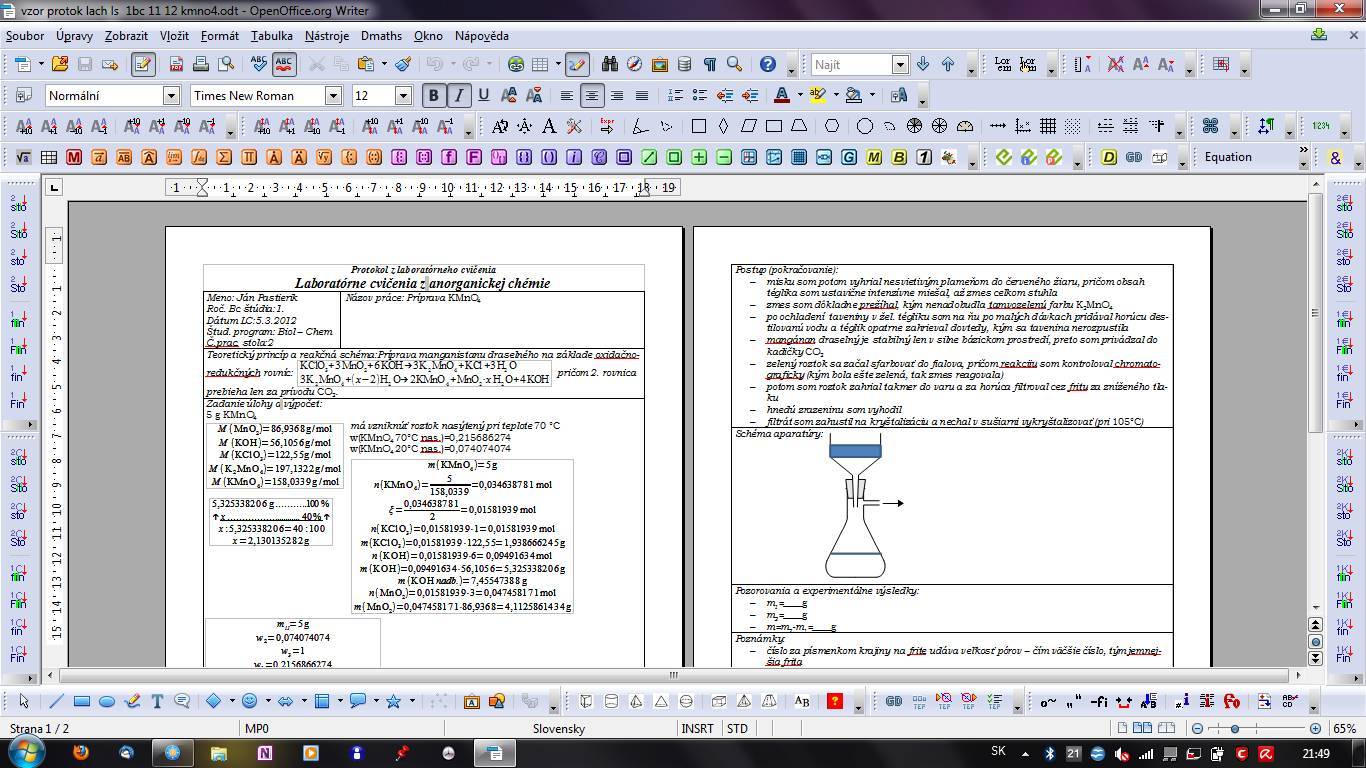Viewport: 1366px width, 768px height.
Task: Click the Print icon
Action: click(x=201, y=64)
